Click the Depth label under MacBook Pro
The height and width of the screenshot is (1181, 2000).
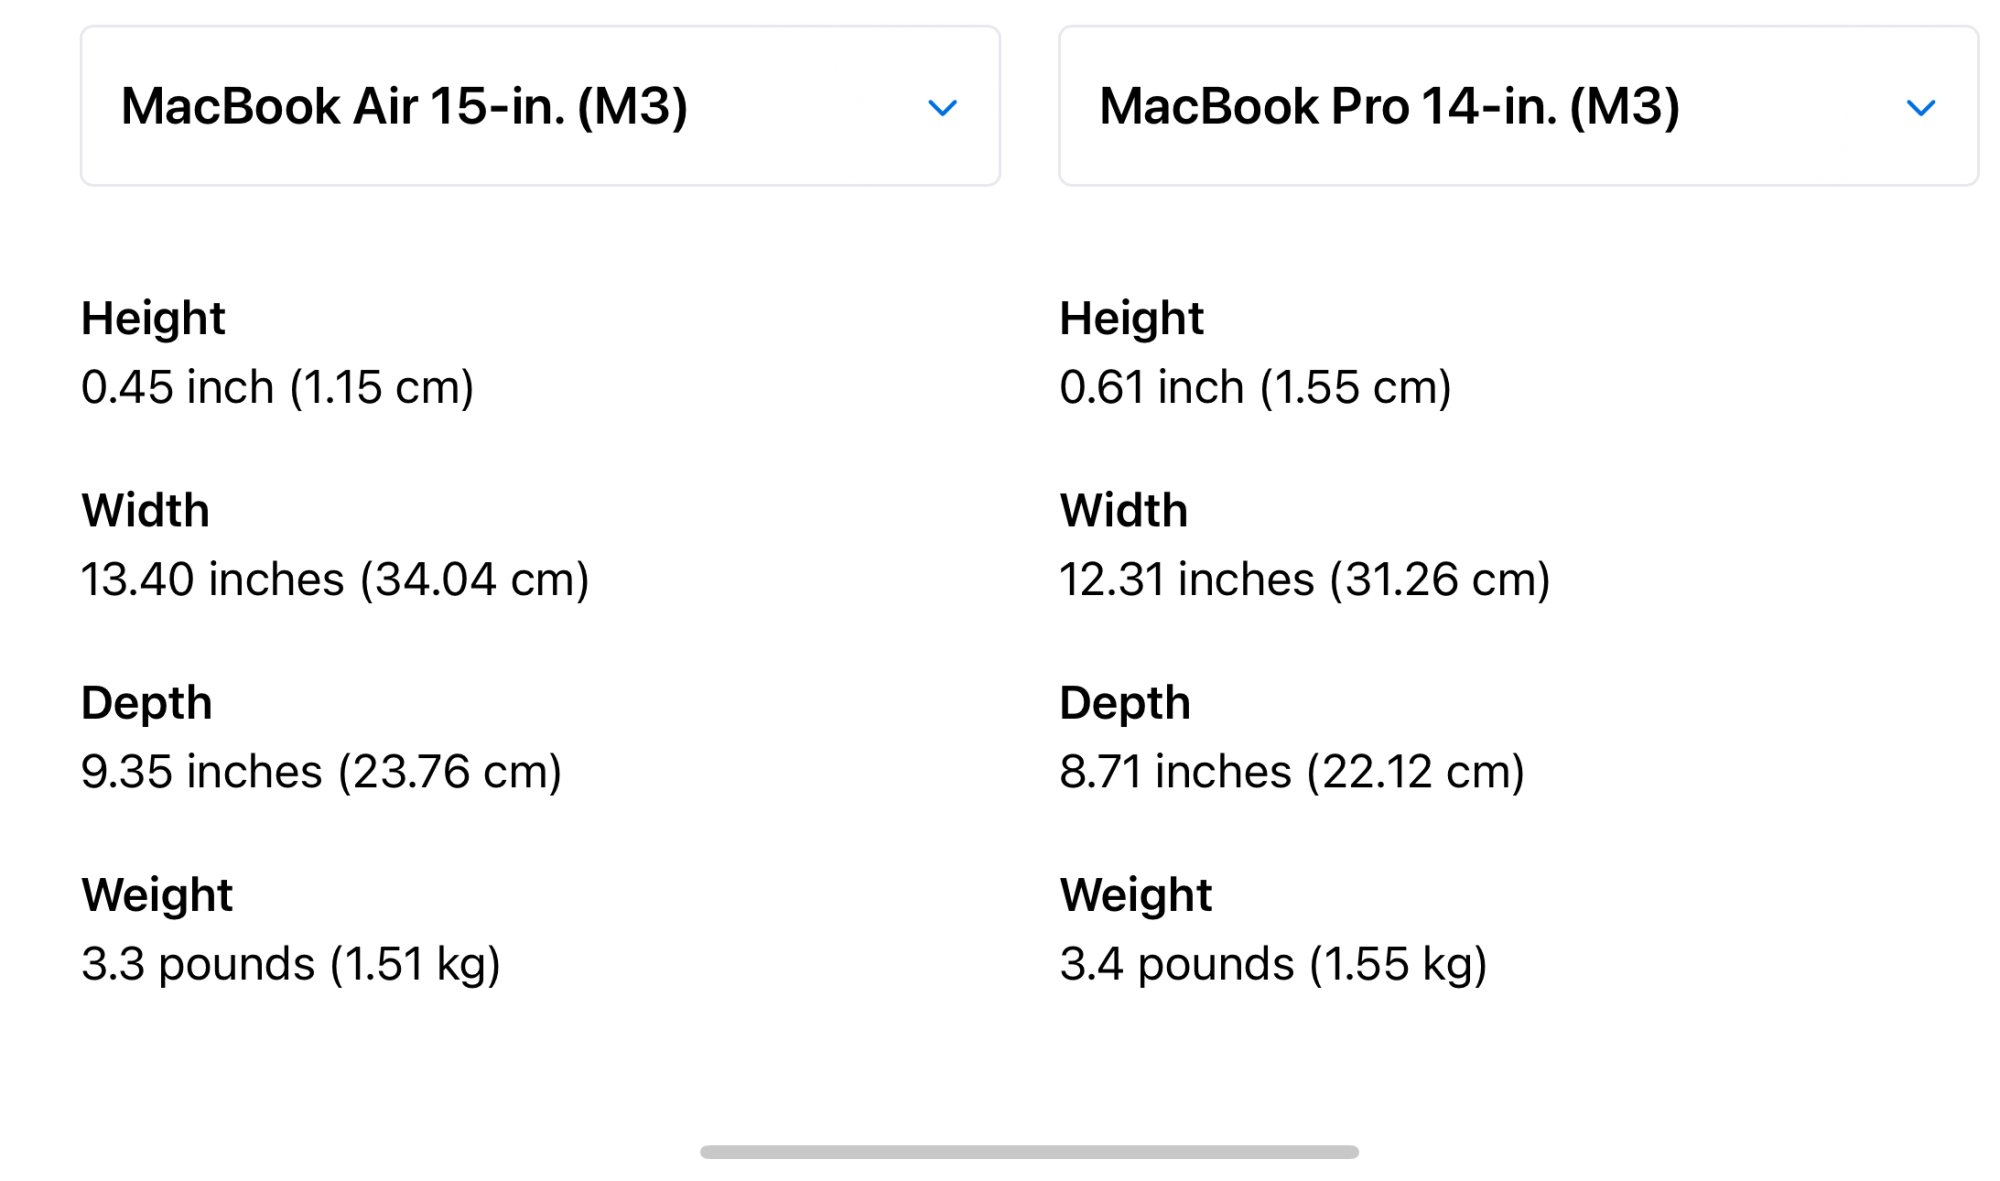tap(1125, 703)
